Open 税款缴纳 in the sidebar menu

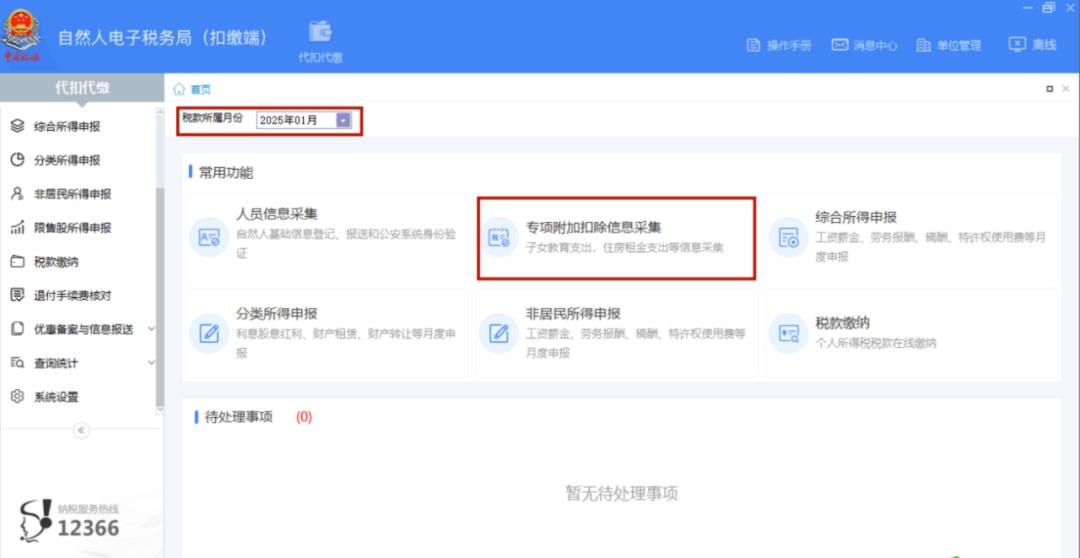click(56, 261)
